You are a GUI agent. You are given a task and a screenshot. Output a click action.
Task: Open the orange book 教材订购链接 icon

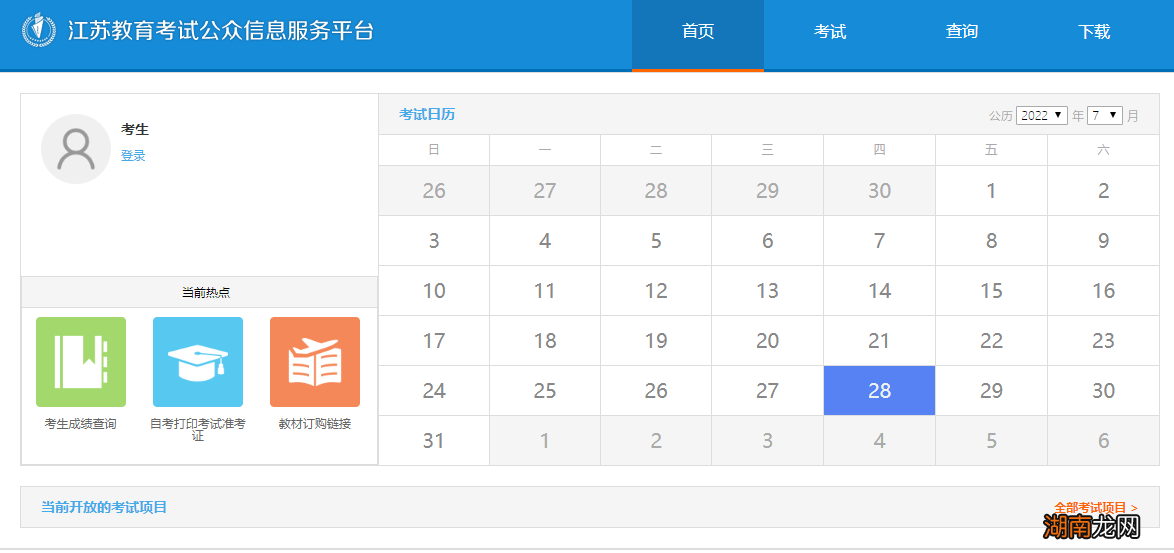pos(314,362)
